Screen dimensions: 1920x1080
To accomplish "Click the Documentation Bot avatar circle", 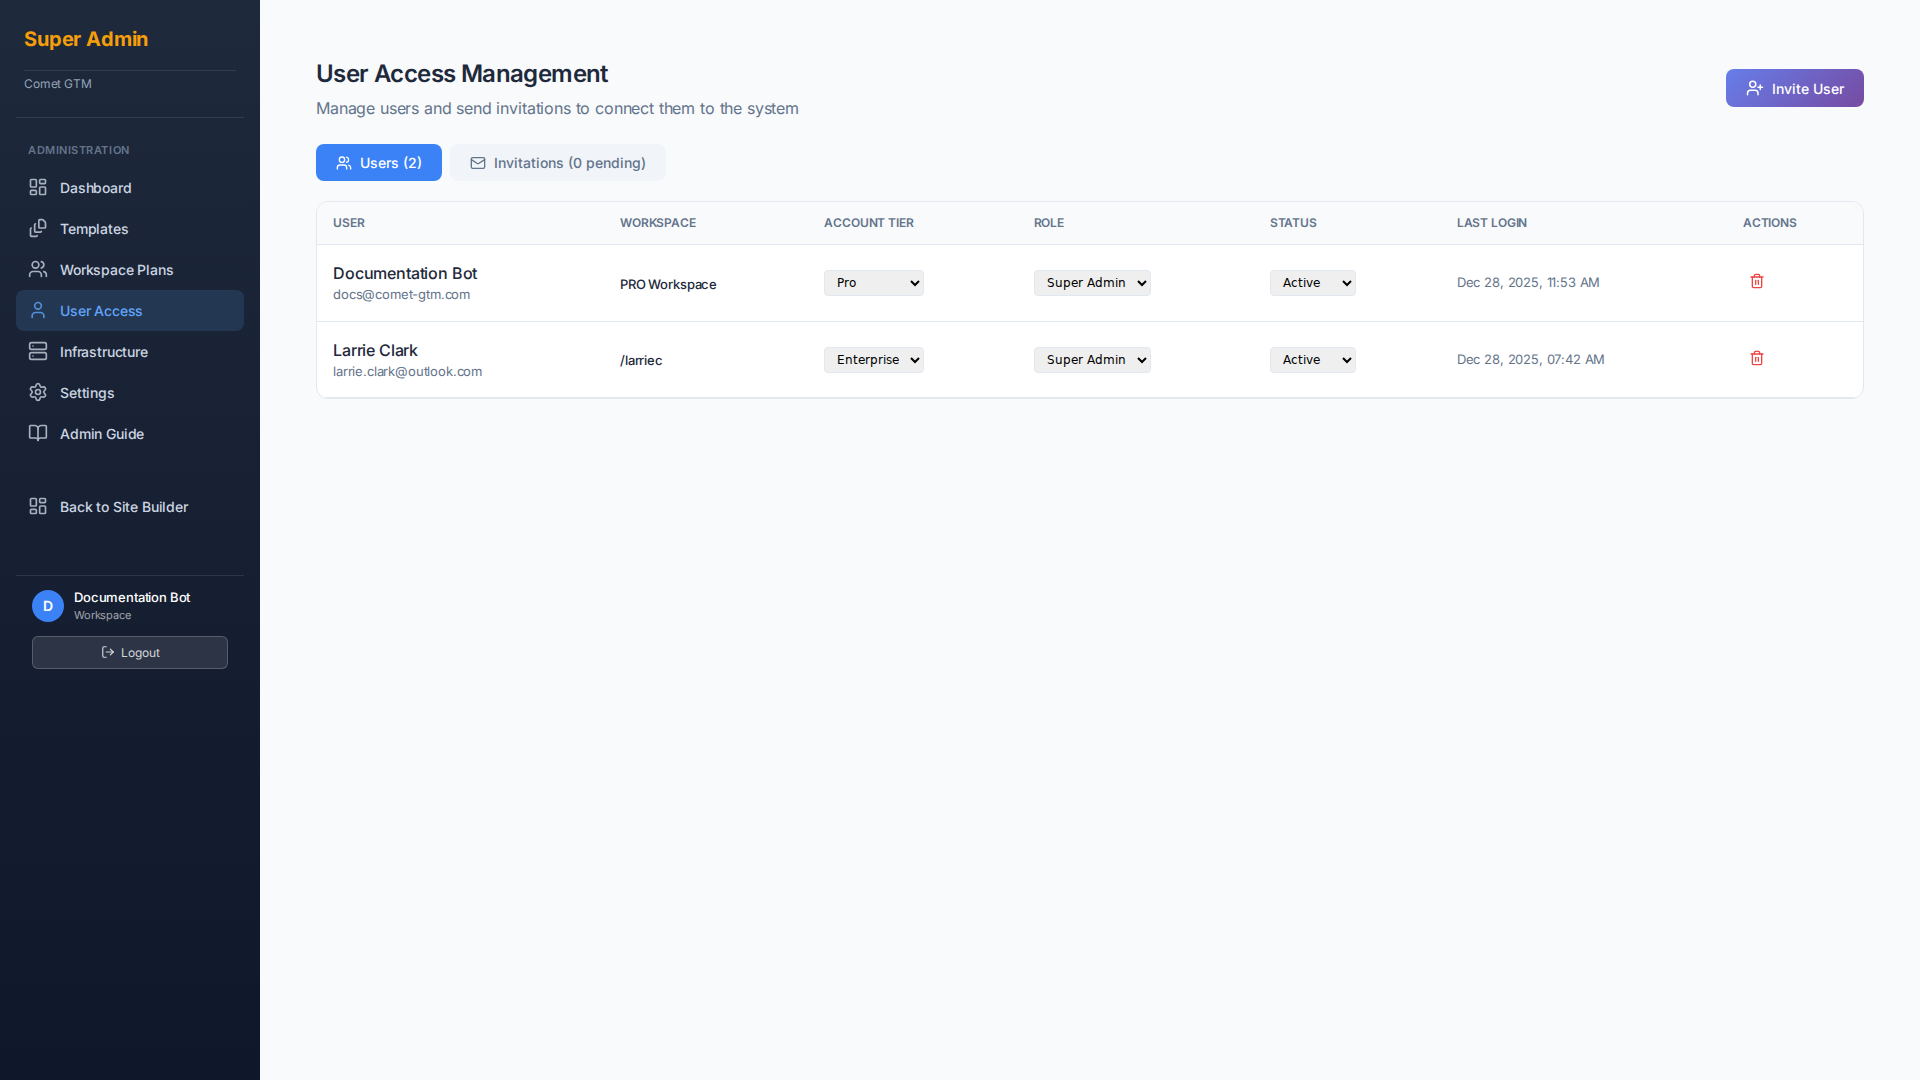I will [47, 606].
